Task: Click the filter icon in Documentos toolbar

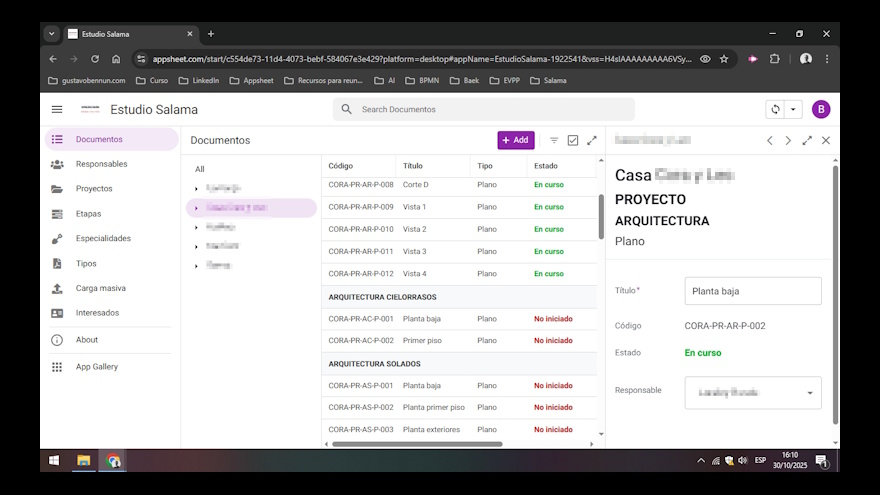Action: tap(554, 141)
